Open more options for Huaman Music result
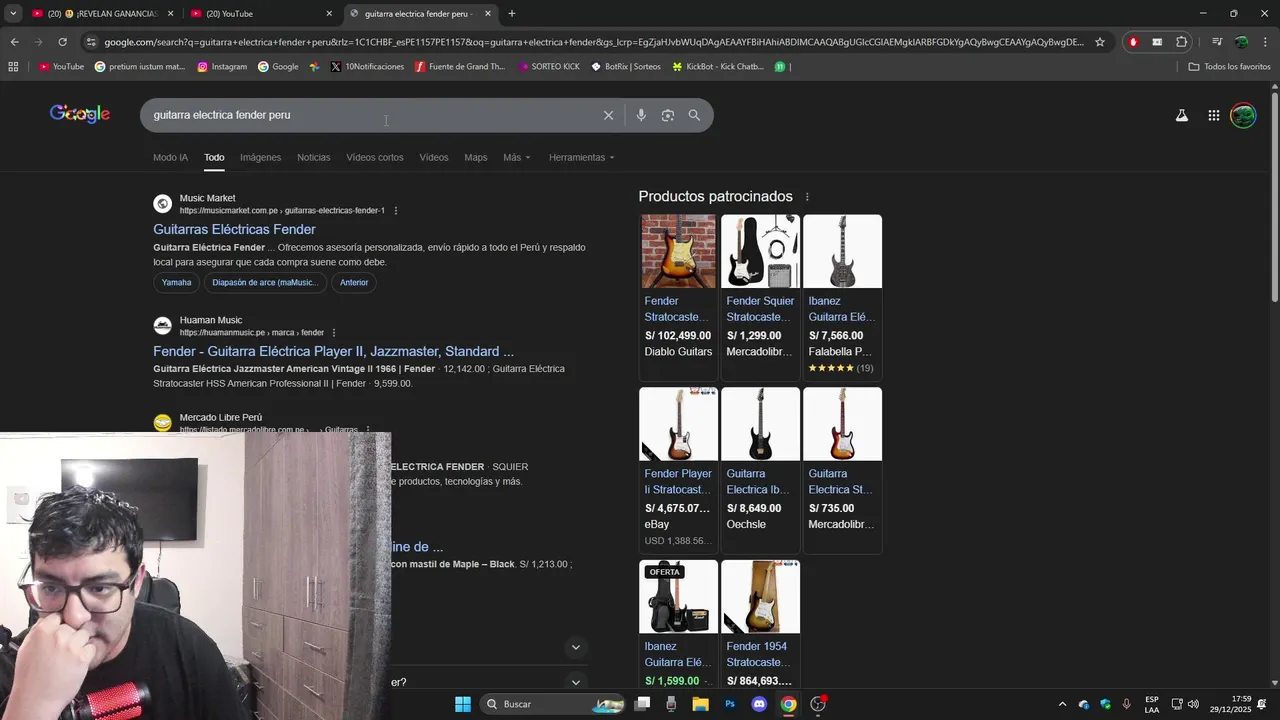The image size is (1280, 720). pyautogui.click(x=334, y=333)
